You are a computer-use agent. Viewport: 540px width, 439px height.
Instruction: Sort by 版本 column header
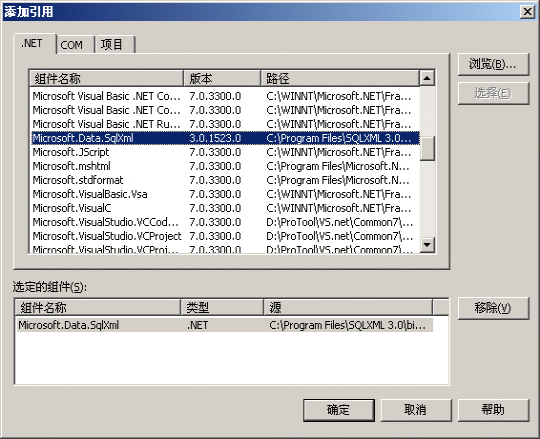pos(222,79)
